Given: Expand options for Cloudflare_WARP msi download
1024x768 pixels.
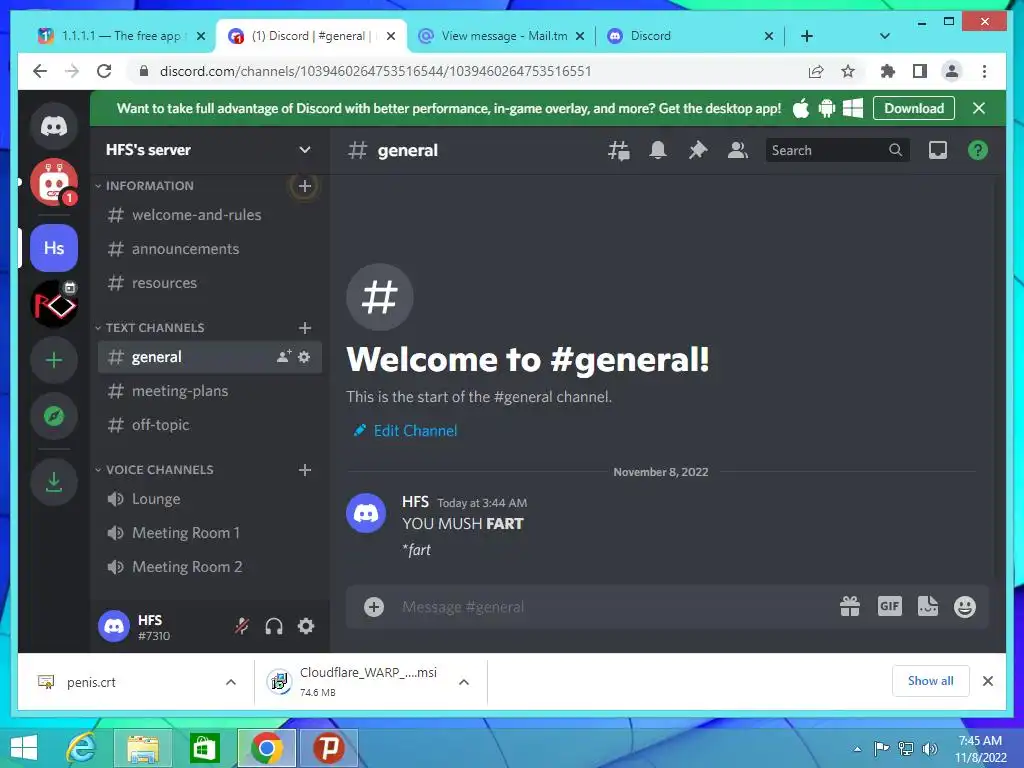Looking at the screenshot, I should 464,682.
